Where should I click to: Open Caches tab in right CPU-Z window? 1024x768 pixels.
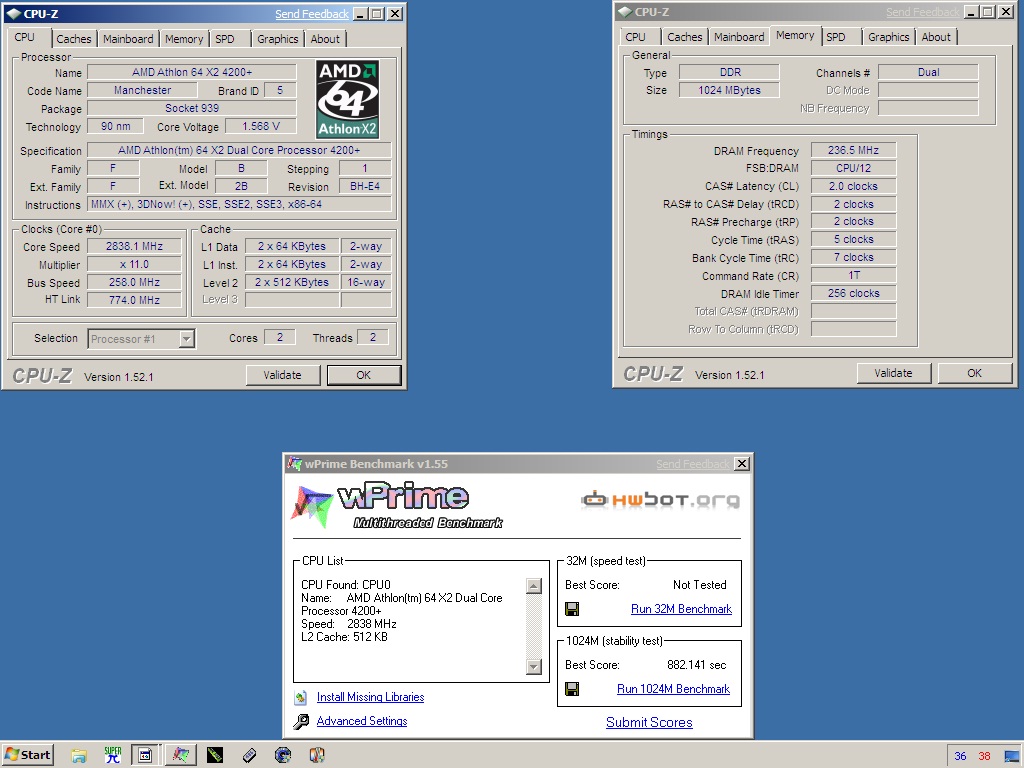(x=684, y=37)
